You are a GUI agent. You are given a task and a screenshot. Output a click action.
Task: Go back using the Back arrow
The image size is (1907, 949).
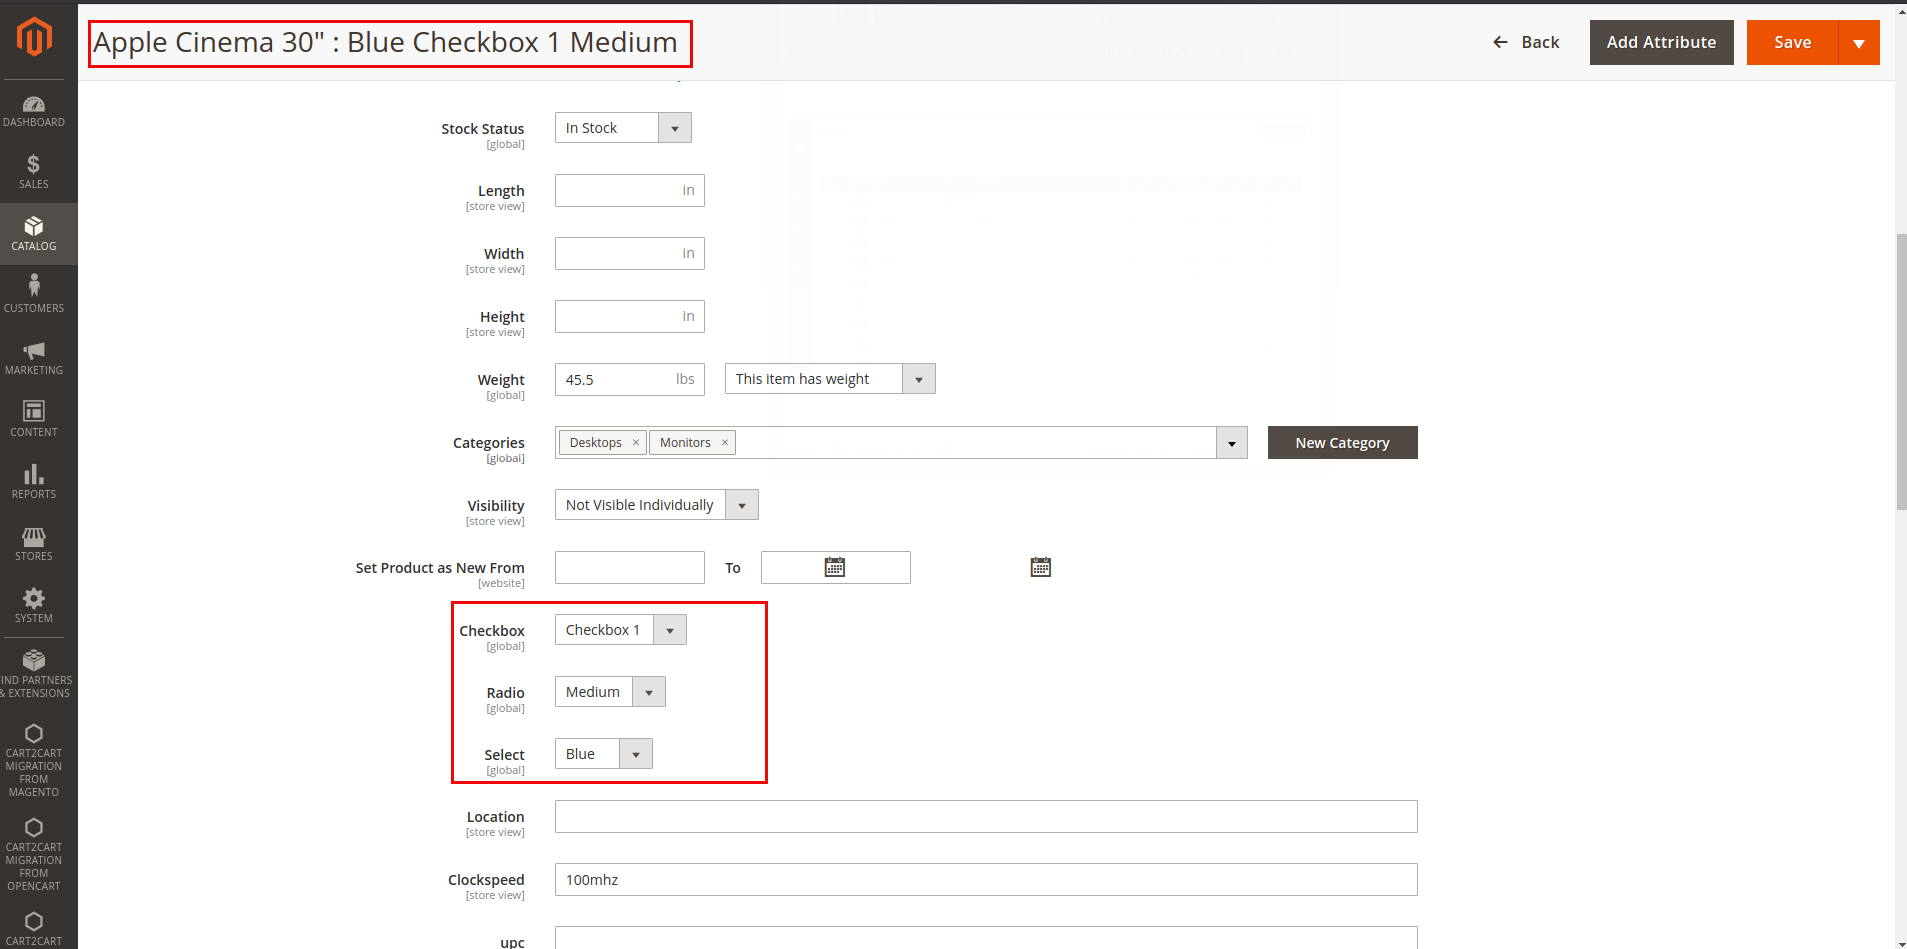click(x=1526, y=42)
